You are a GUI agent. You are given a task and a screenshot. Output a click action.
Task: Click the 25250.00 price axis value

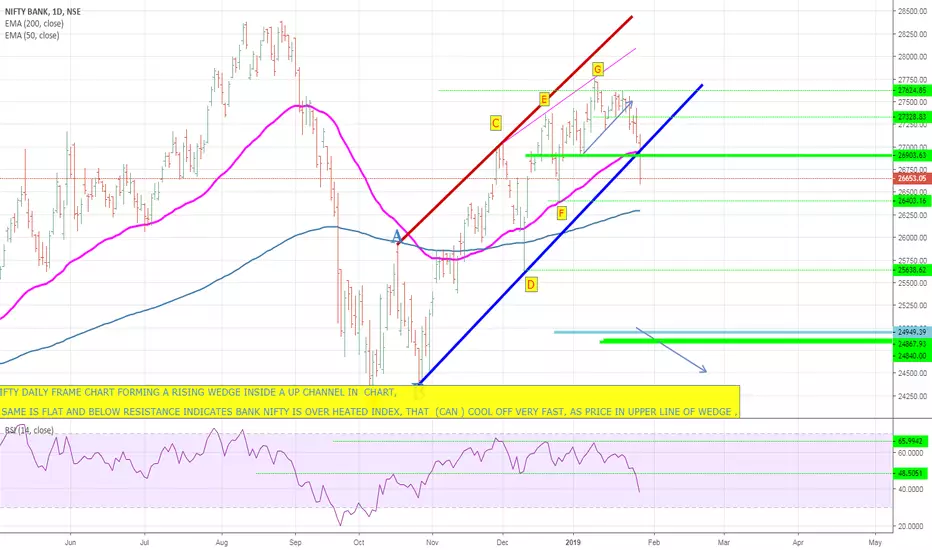click(912, 305)
